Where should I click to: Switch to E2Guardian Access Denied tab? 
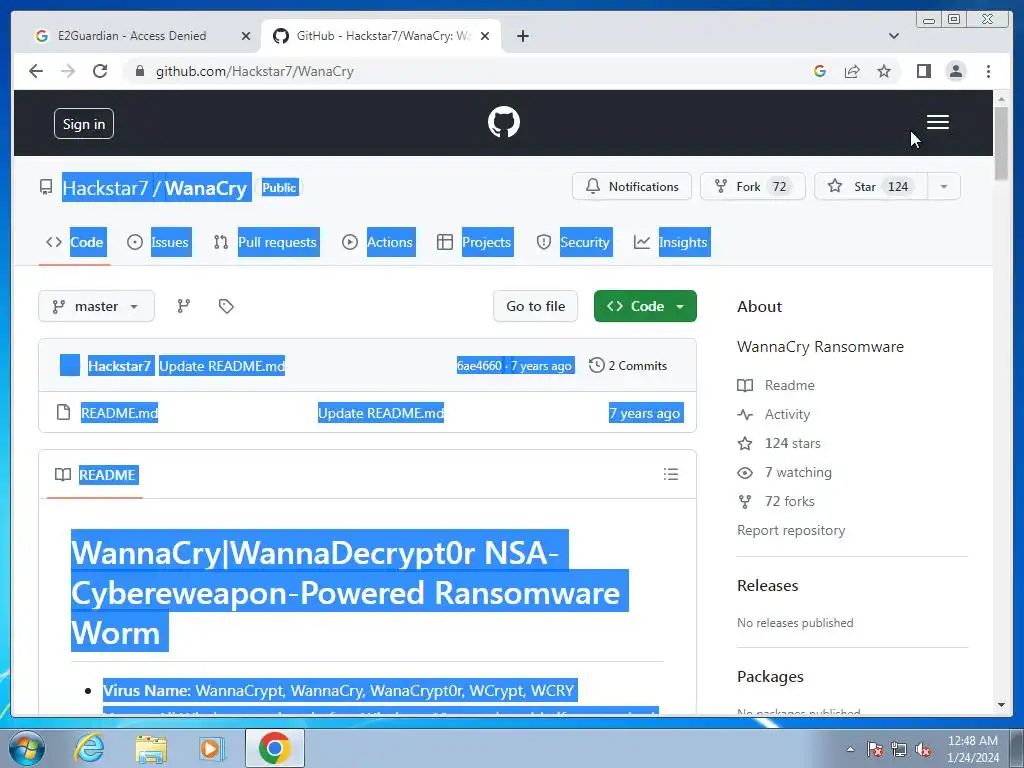click(x=133, y=36)
